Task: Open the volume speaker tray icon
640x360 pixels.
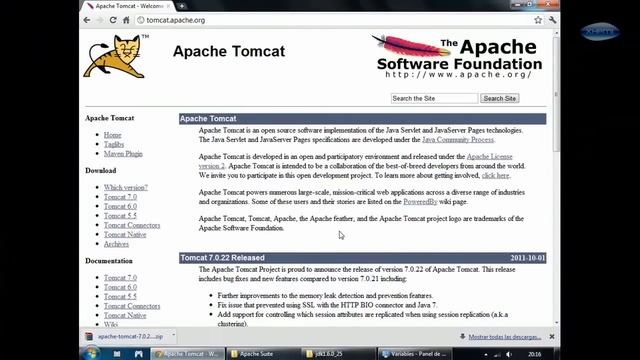Action: coord(509,354)
